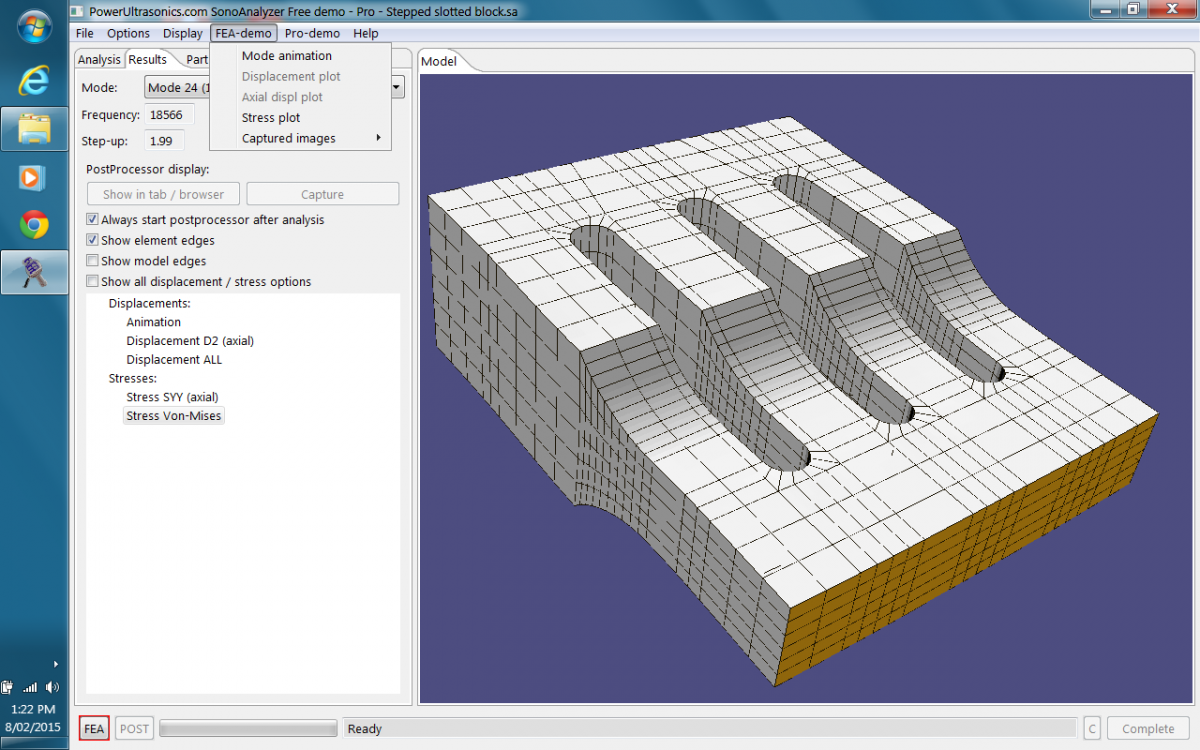Enable Show all displacement / stress options
The width and height of the screenshot is (1200, 750).
93,282
